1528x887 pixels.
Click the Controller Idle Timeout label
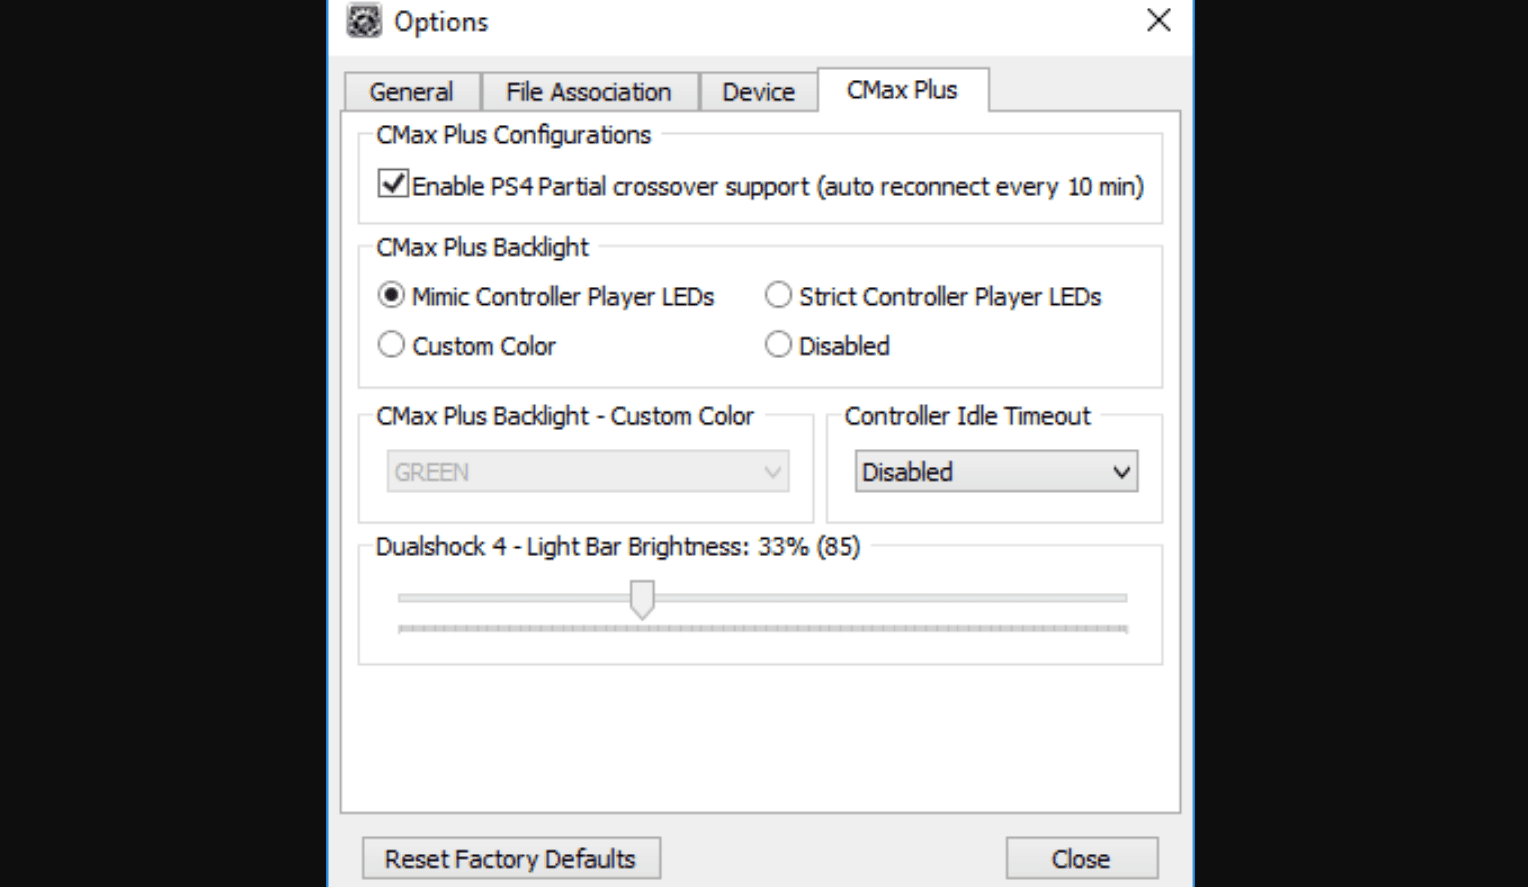coord(967,416)
